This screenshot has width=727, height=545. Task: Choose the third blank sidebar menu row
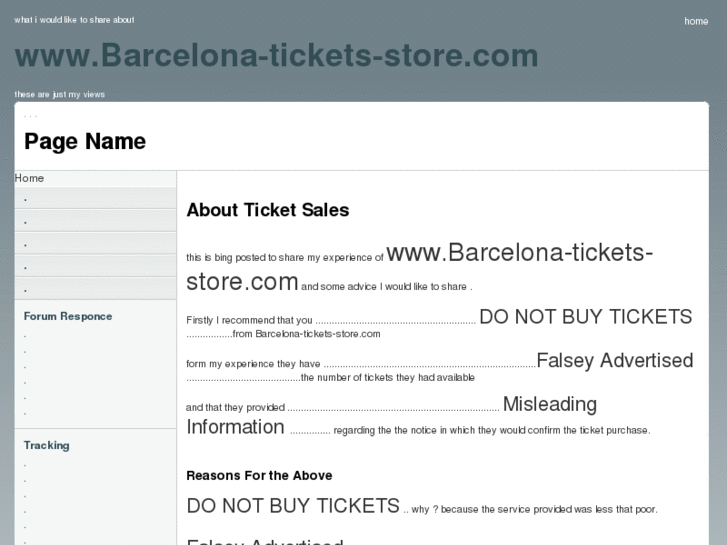coord(95,244)
